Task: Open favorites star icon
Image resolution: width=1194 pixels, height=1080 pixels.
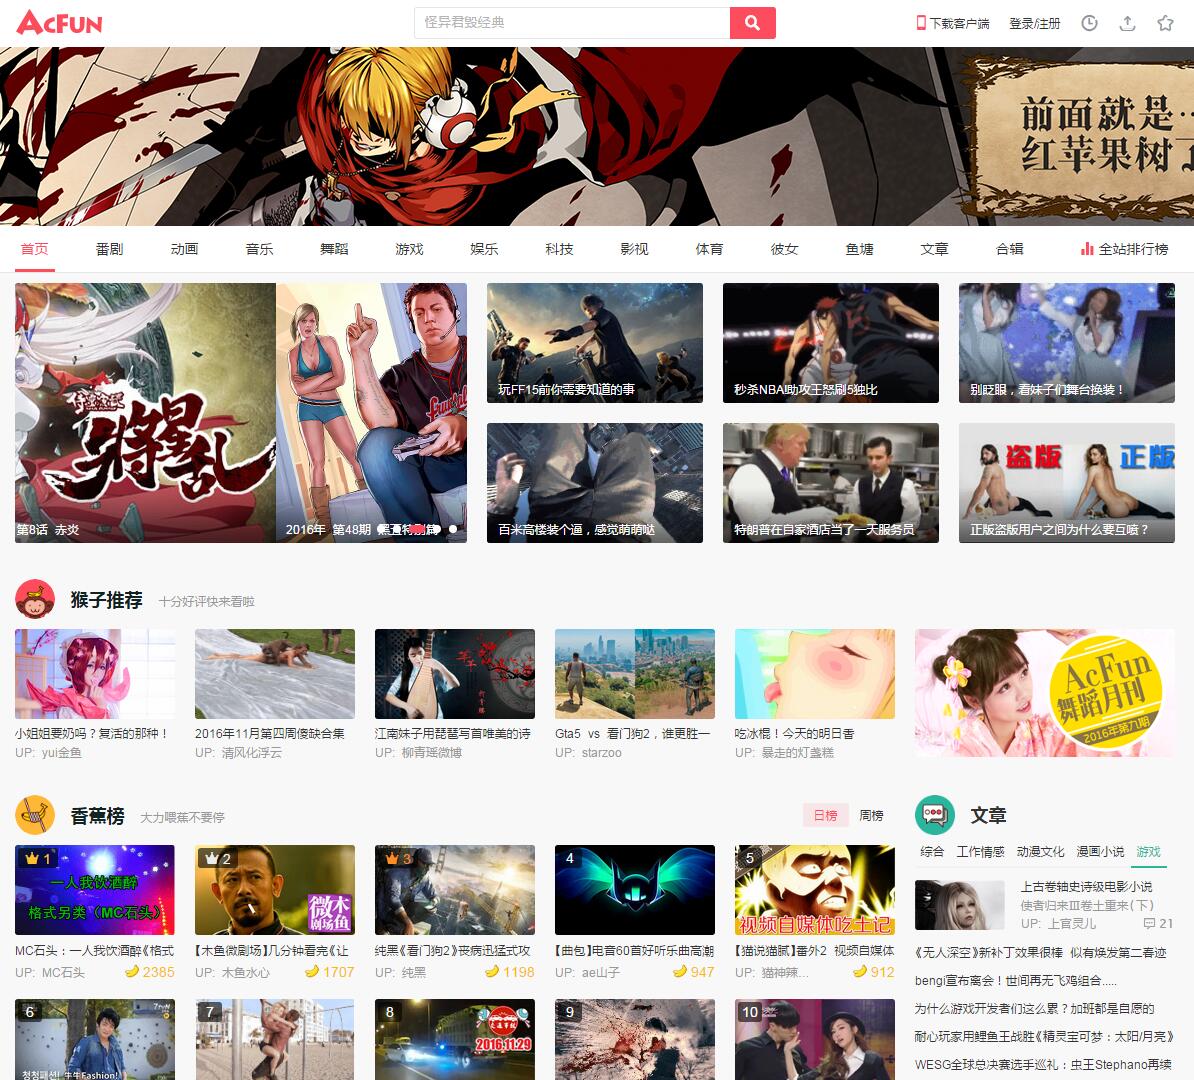Action: click(x=1165, y=24)
